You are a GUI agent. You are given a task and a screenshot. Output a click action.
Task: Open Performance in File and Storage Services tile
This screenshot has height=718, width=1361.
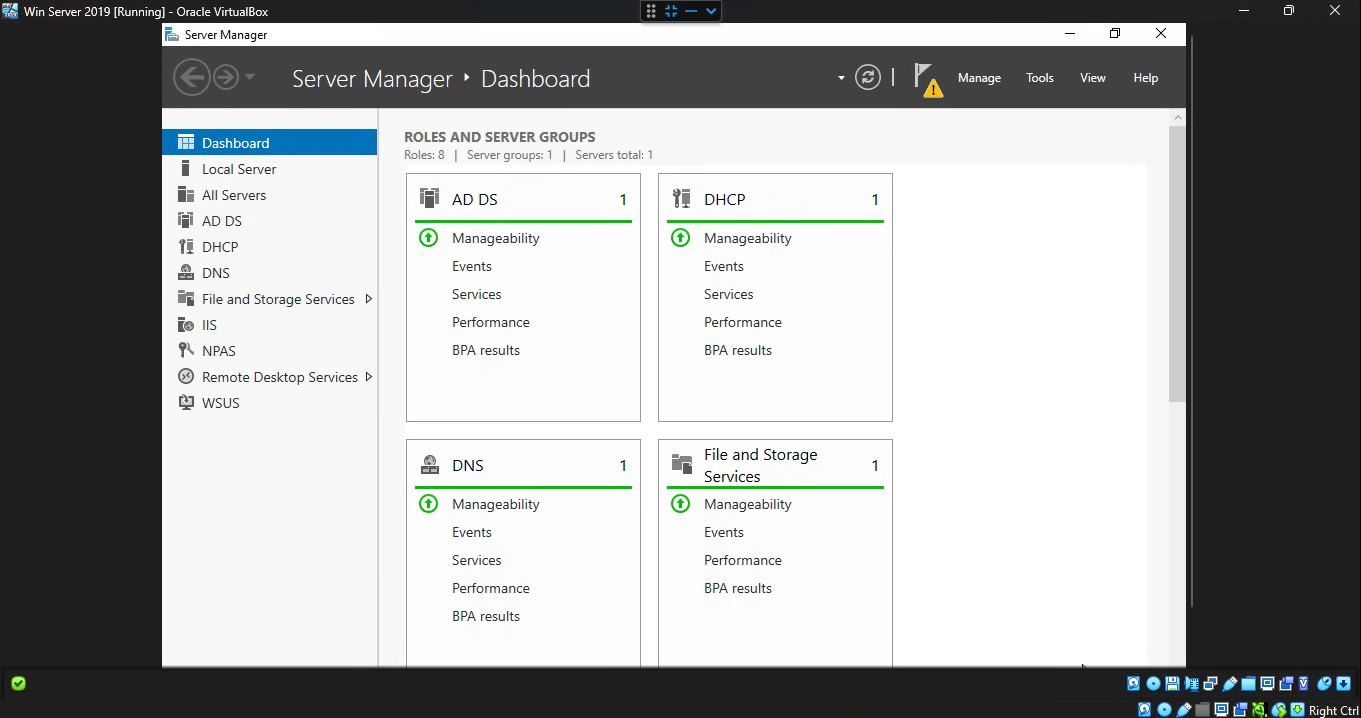[x=743, y=560]
